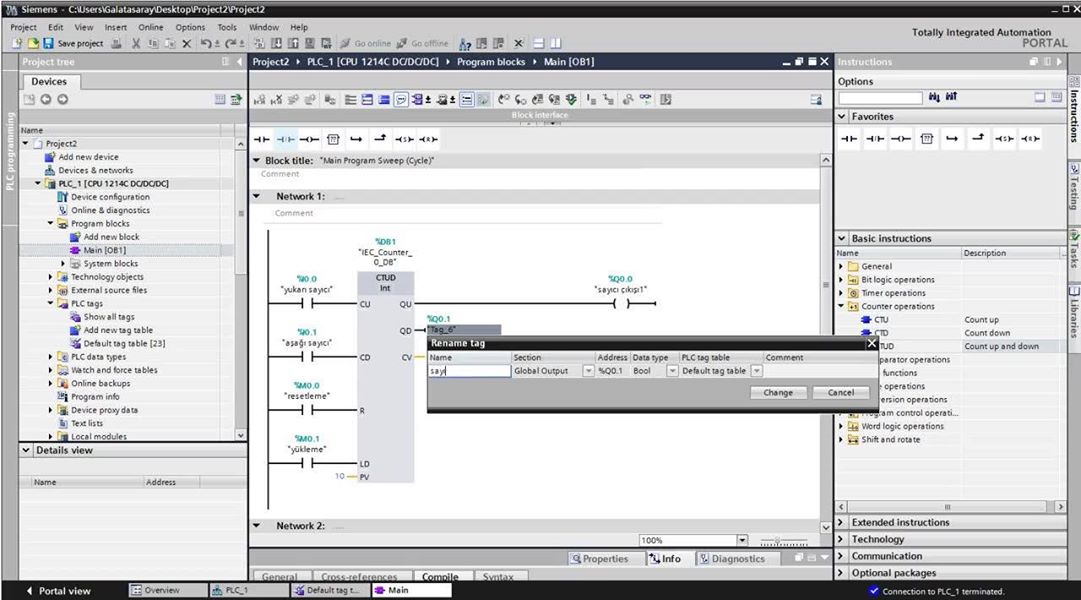Expand Network 2 in the editor
1081x600 pixels.
[x=256, y=526]
